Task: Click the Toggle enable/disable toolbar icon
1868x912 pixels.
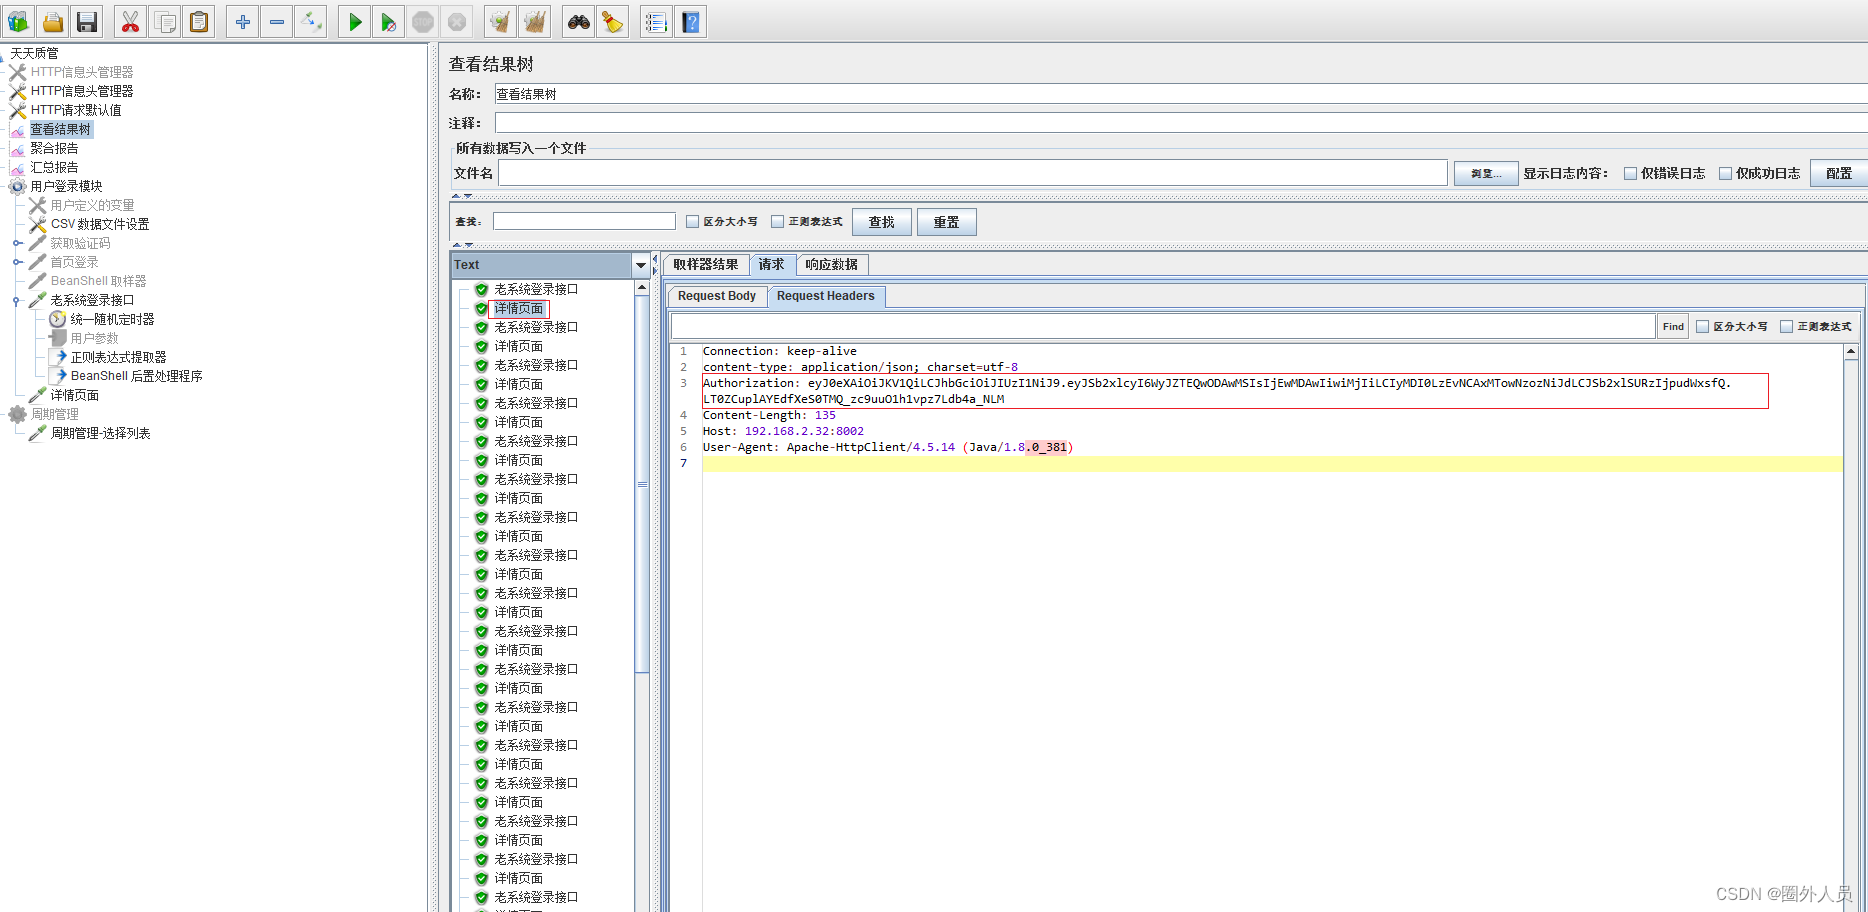Action: click(311, 21)
